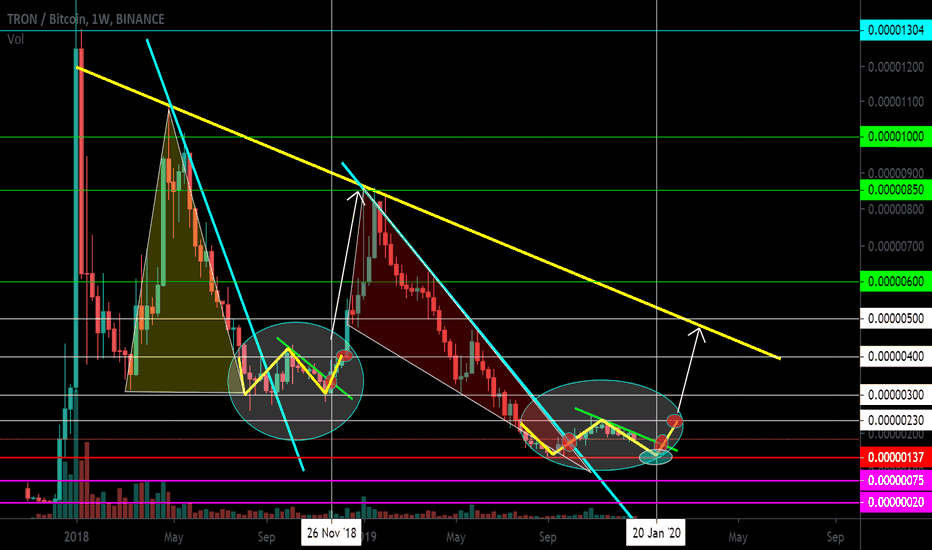Click the Sep label before 26 Nov '18
Image resolution: width=932 pixels, height=550 pixels.
[266, 537]
